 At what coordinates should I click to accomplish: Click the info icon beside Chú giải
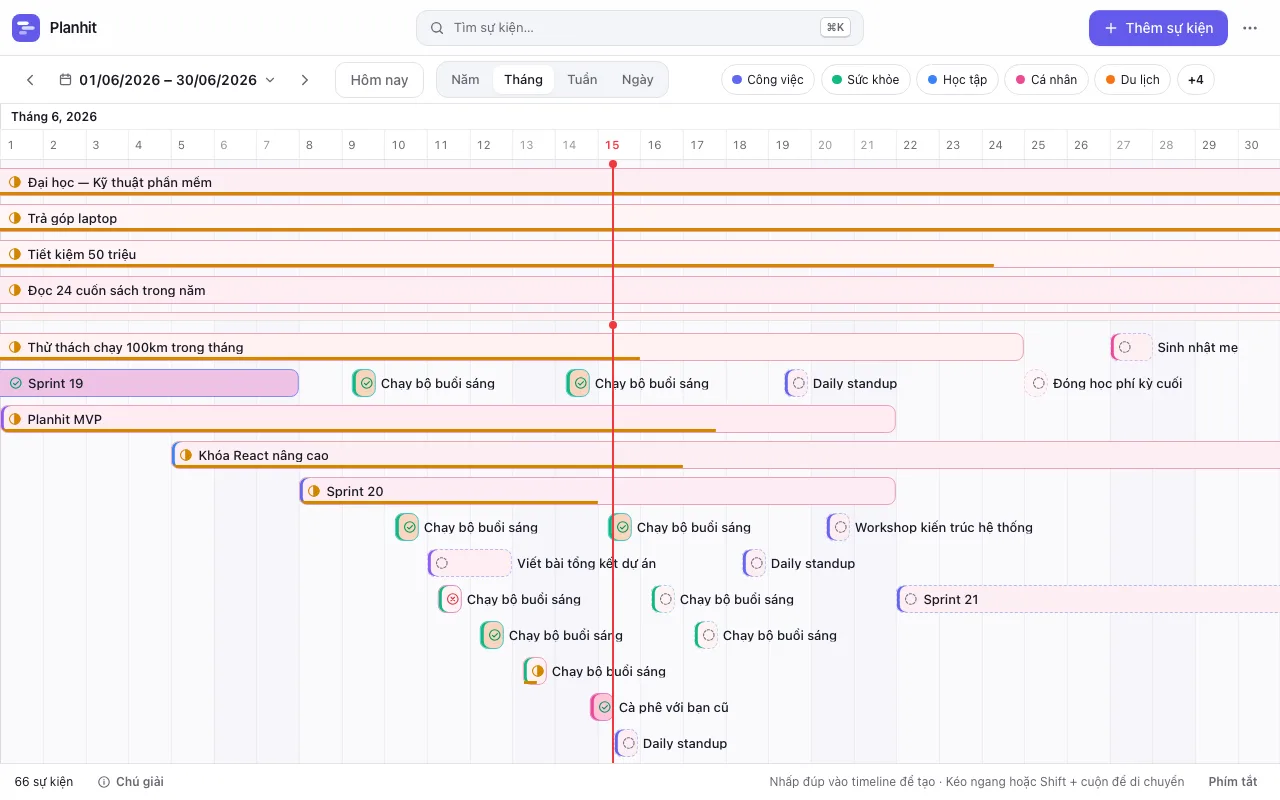(x=104, y=782)
